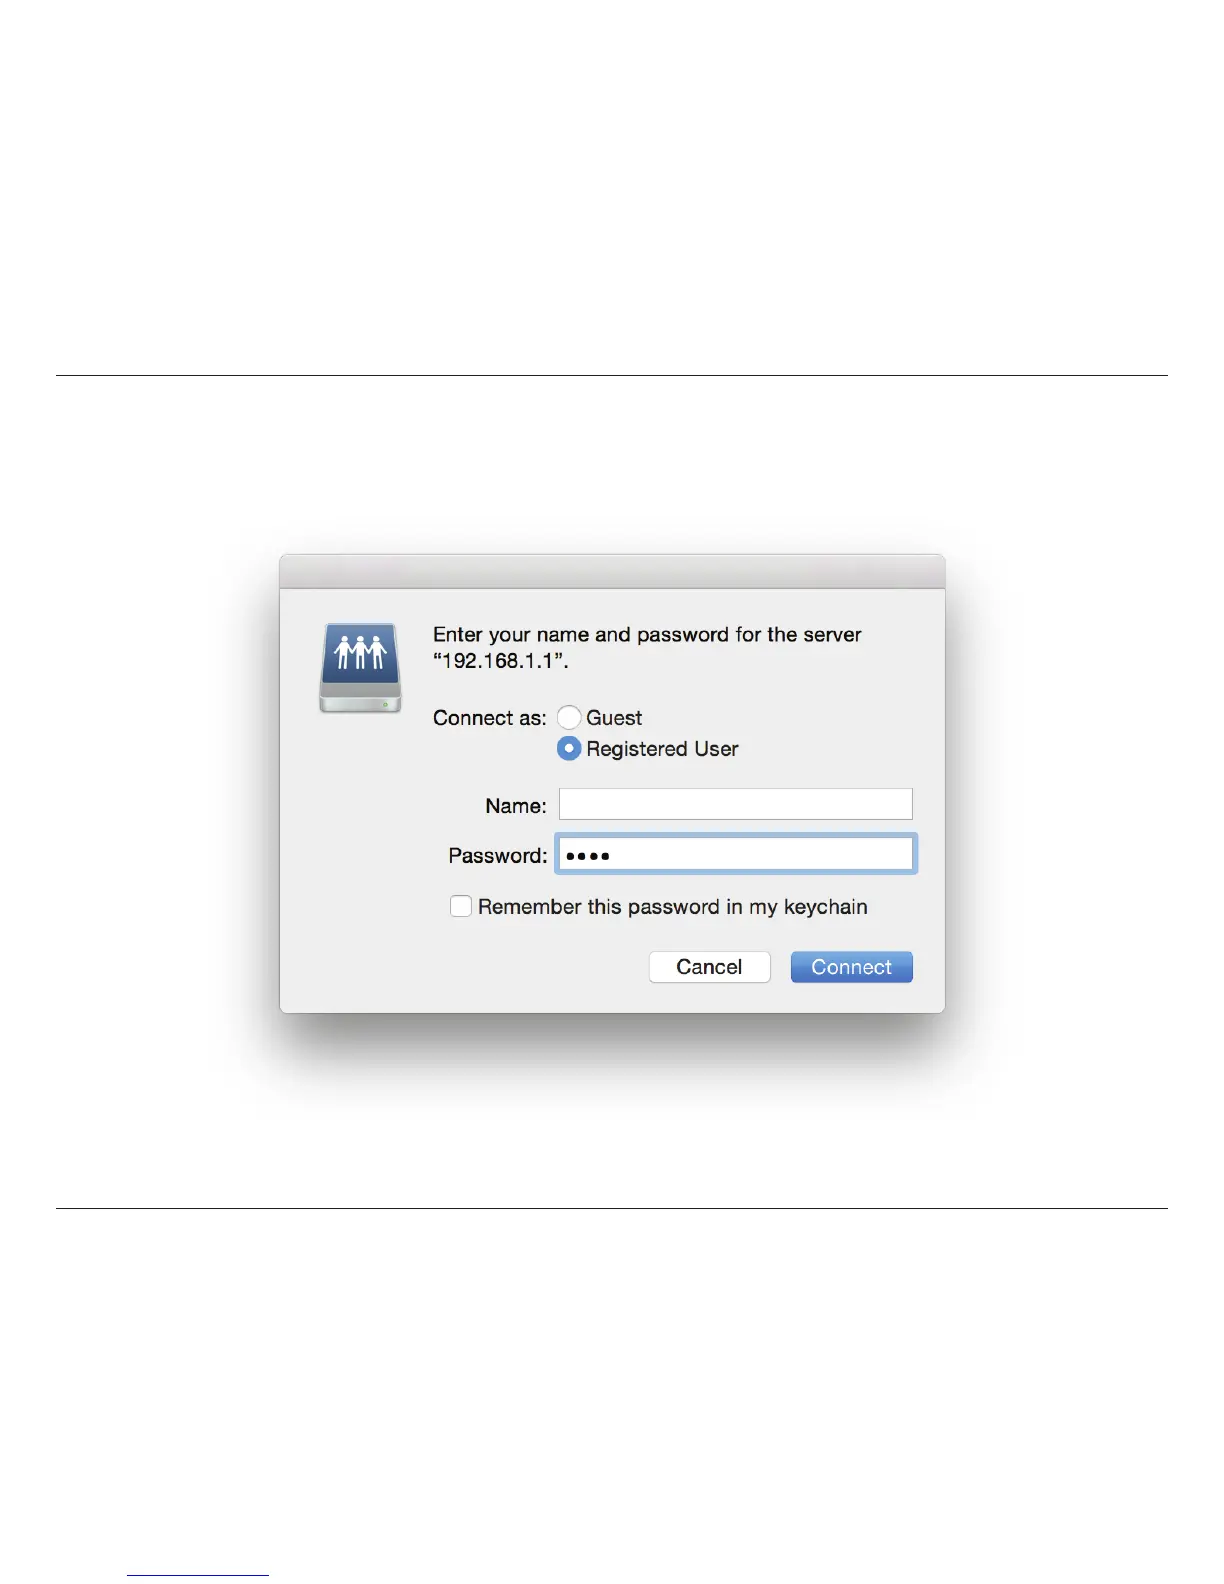Click the shared server drive icon

tap(360, 668)
